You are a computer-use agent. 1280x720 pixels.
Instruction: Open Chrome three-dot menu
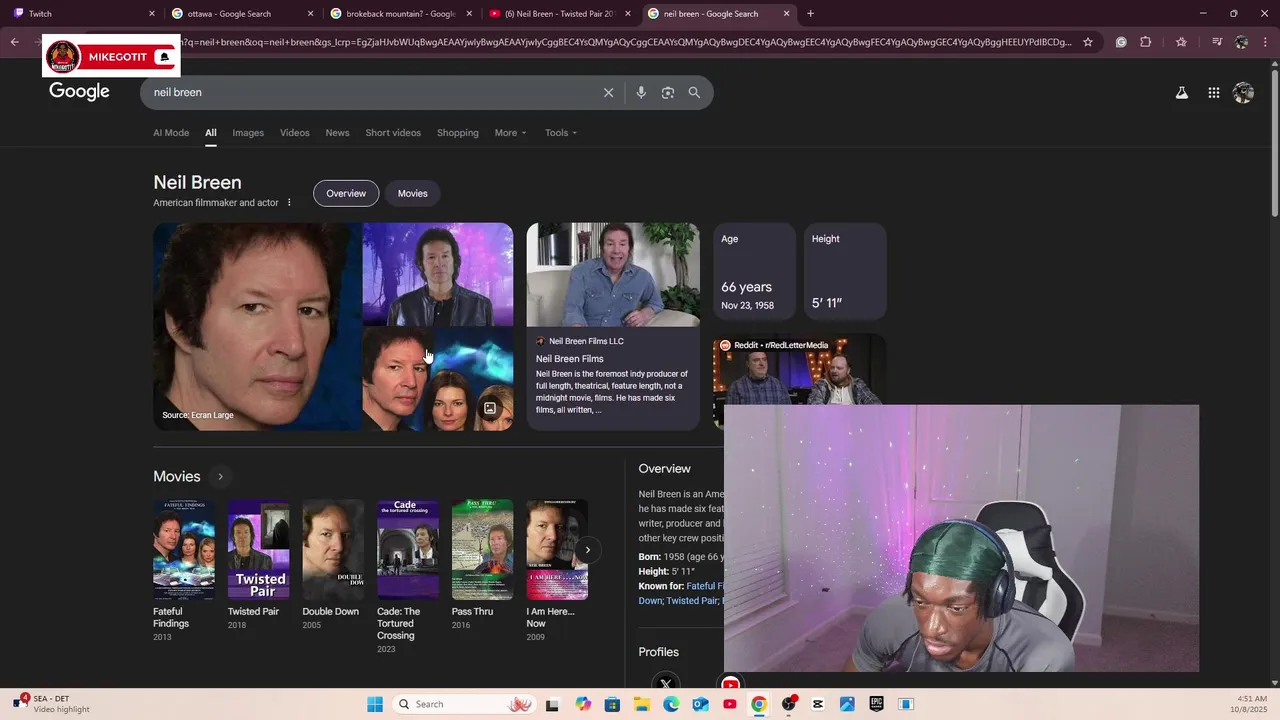pyautogui.click(x=1265, y=42)
